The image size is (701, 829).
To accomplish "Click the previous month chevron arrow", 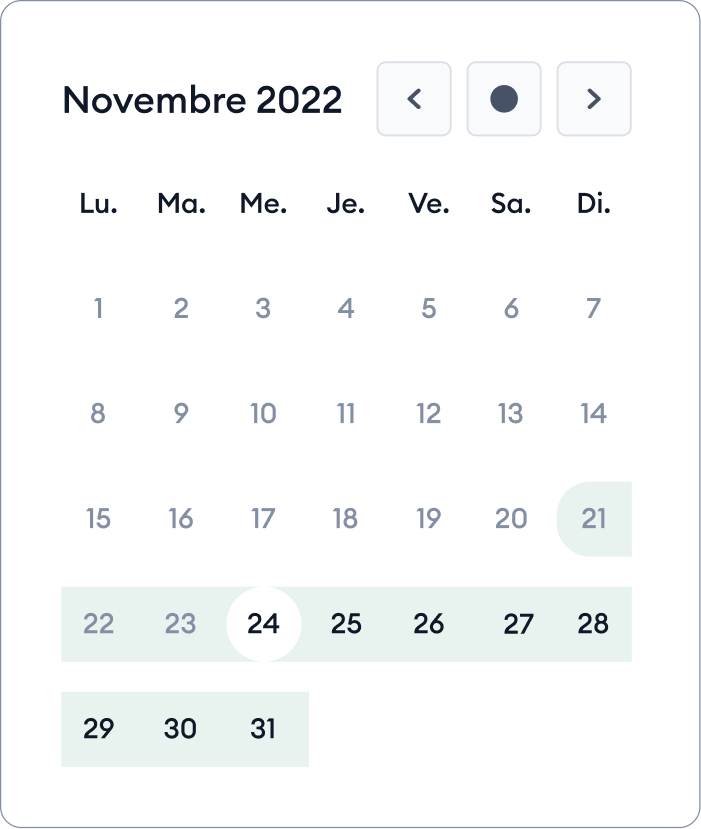I will point(413,99).
